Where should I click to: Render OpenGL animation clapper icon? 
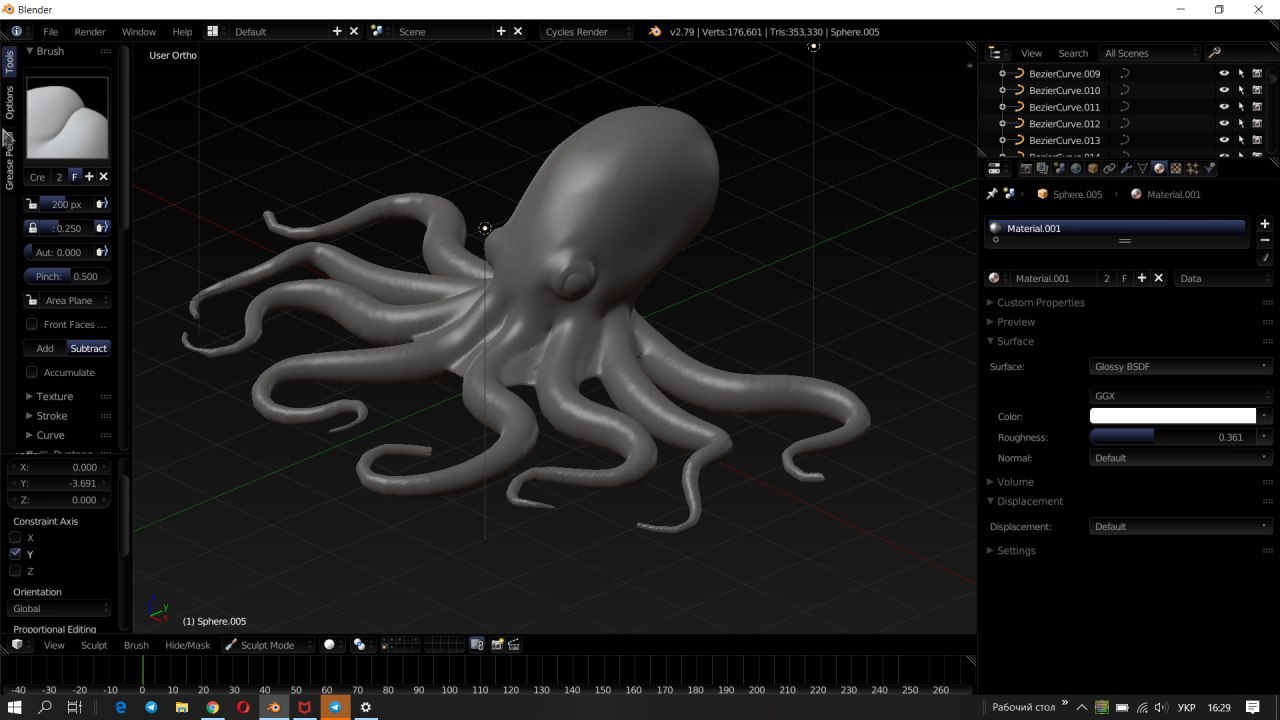click(x=514, y=645)
